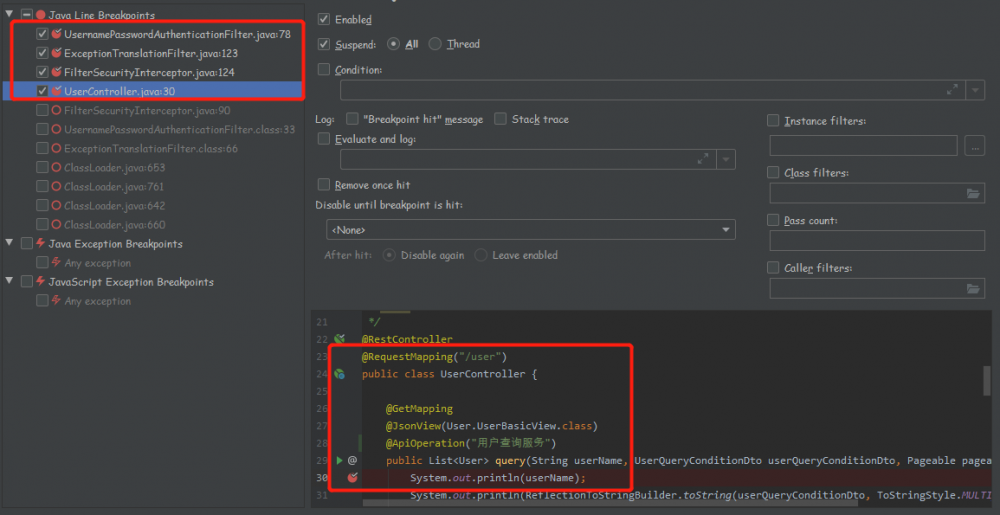Enable ClassLoader.java:653 breakpoint checkbox
1000x515 pixels.
pos(43,168)
